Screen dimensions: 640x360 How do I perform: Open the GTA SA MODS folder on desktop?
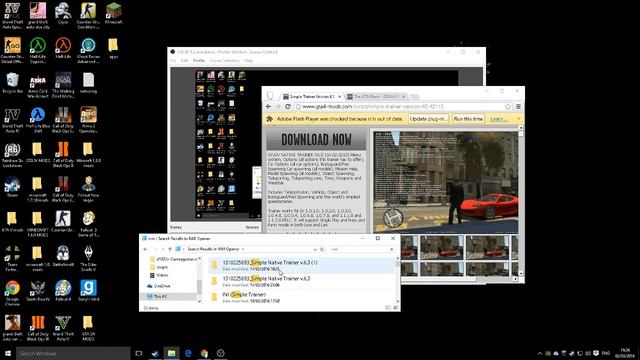(x=88, y=327)
